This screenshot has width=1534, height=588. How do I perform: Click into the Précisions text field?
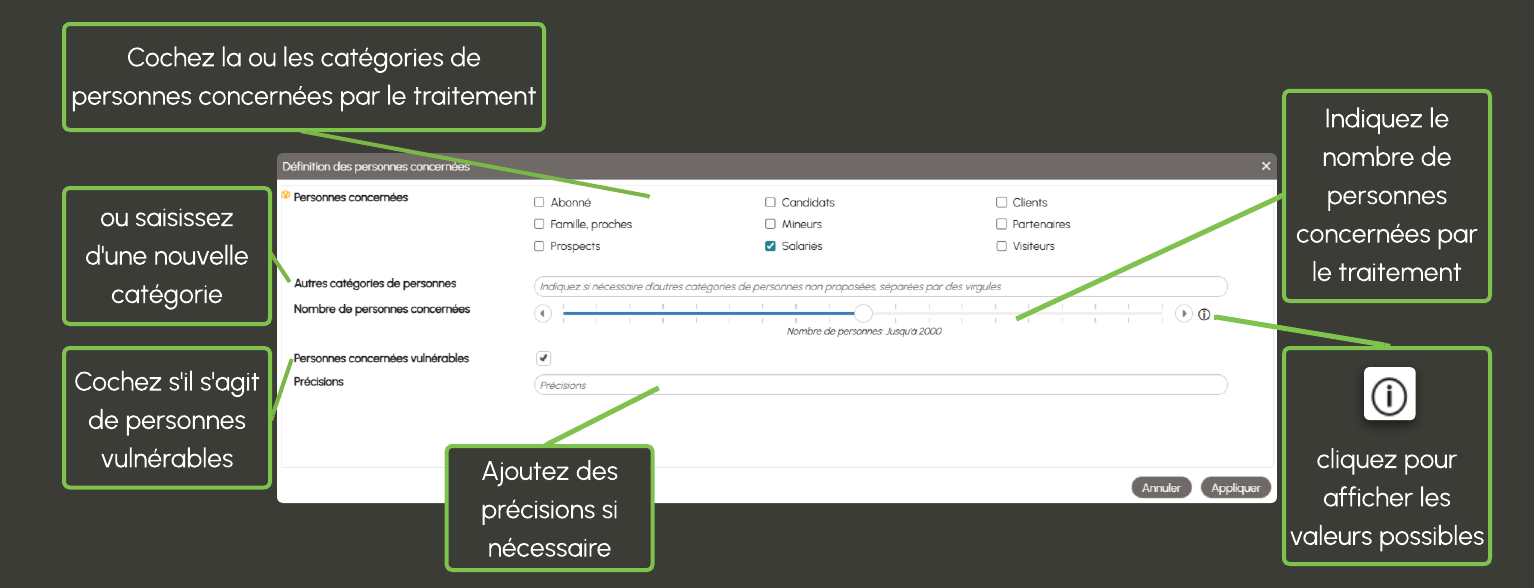tap(880, 385)
